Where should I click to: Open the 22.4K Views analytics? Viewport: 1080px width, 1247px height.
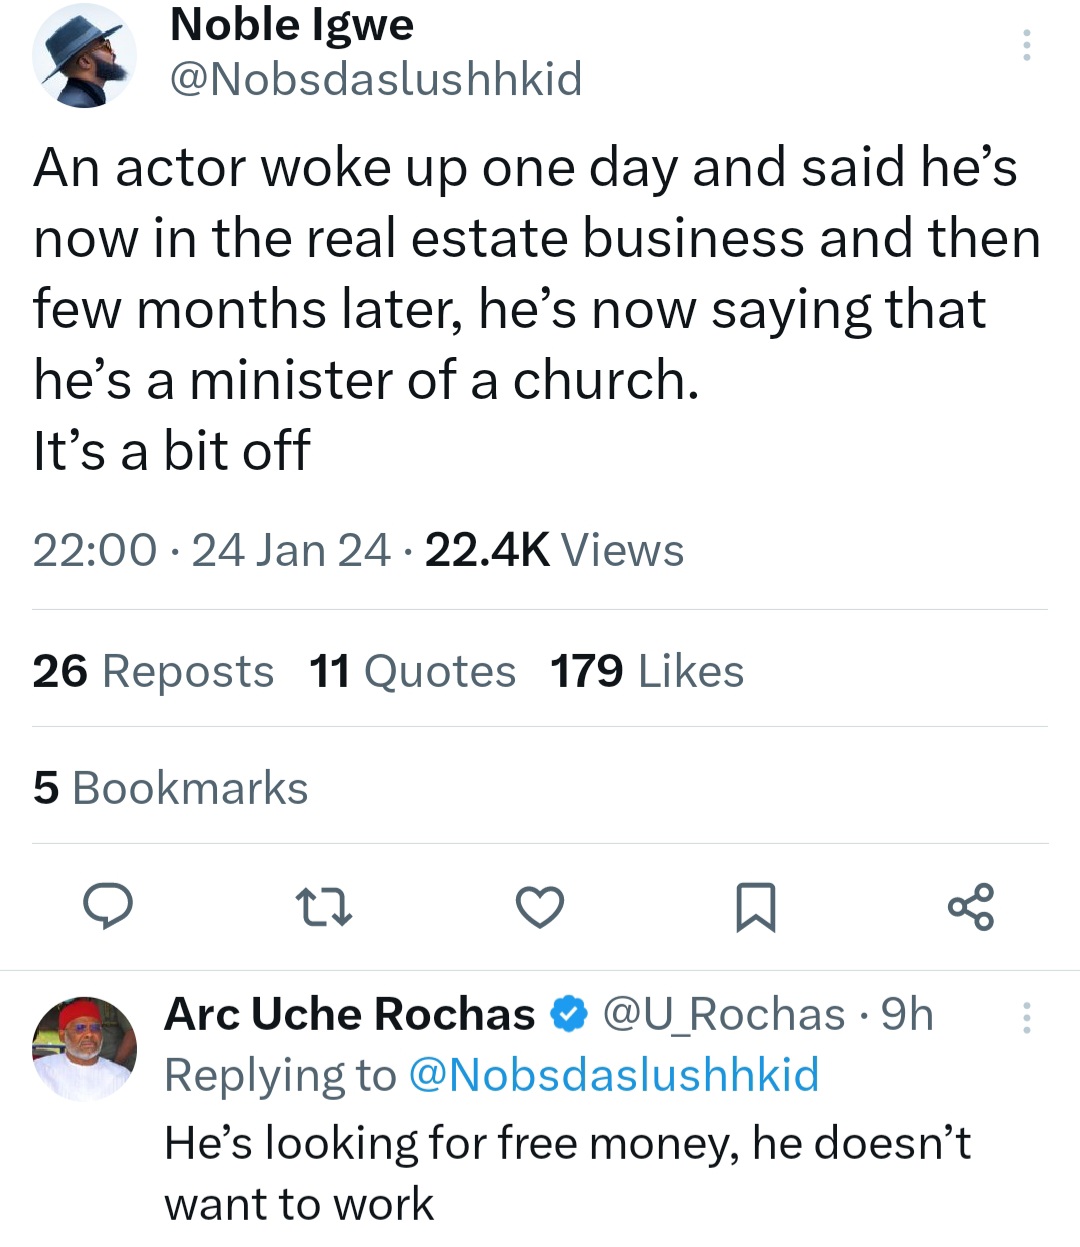click(x=554, y=550)
